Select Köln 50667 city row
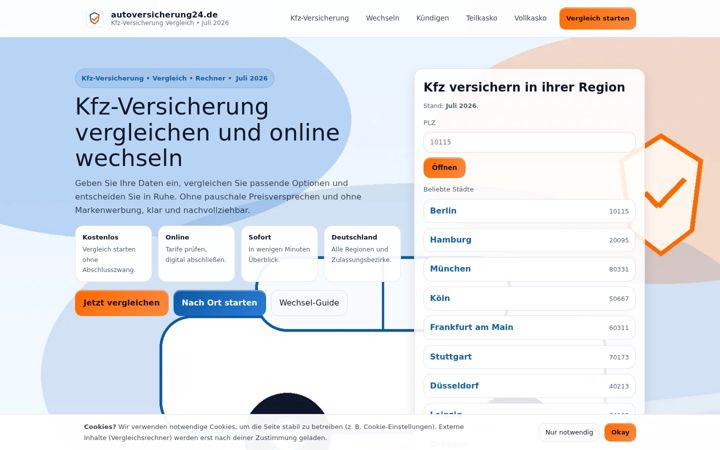This screenshot has height=450, width=720. point(529,298)
